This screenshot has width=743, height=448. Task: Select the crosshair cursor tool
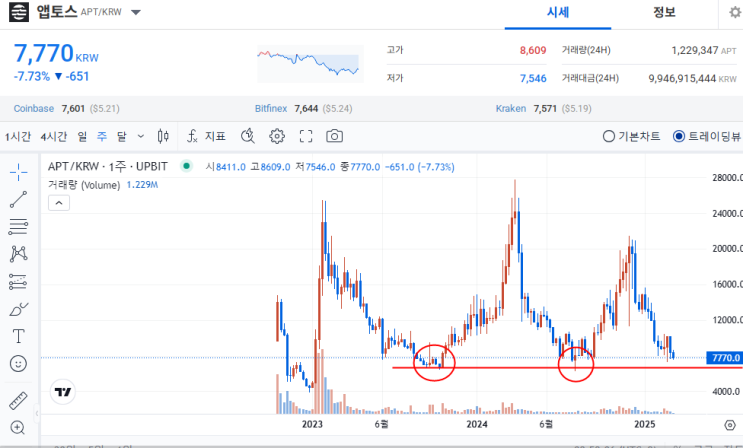(18, 172)
